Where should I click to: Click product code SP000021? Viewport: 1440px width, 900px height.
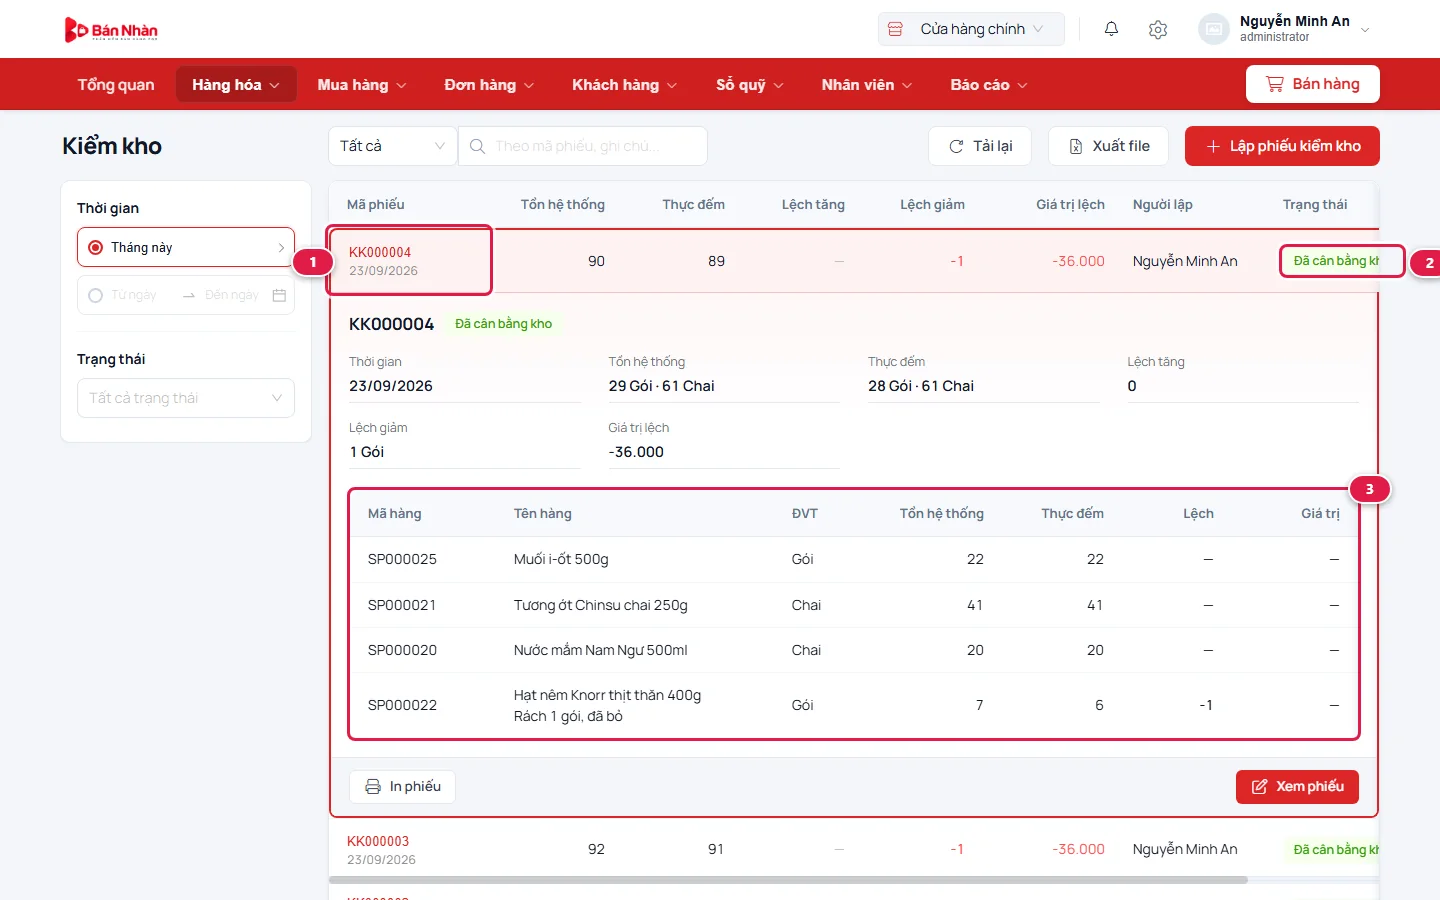pyautogui.click(x=401, y=605)
